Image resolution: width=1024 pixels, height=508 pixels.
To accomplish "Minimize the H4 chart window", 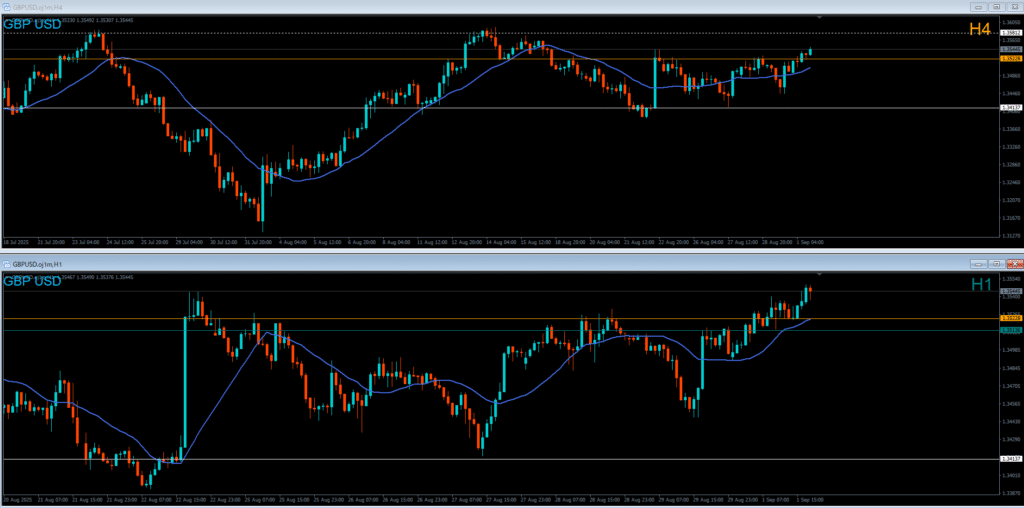I will point(979,6).
